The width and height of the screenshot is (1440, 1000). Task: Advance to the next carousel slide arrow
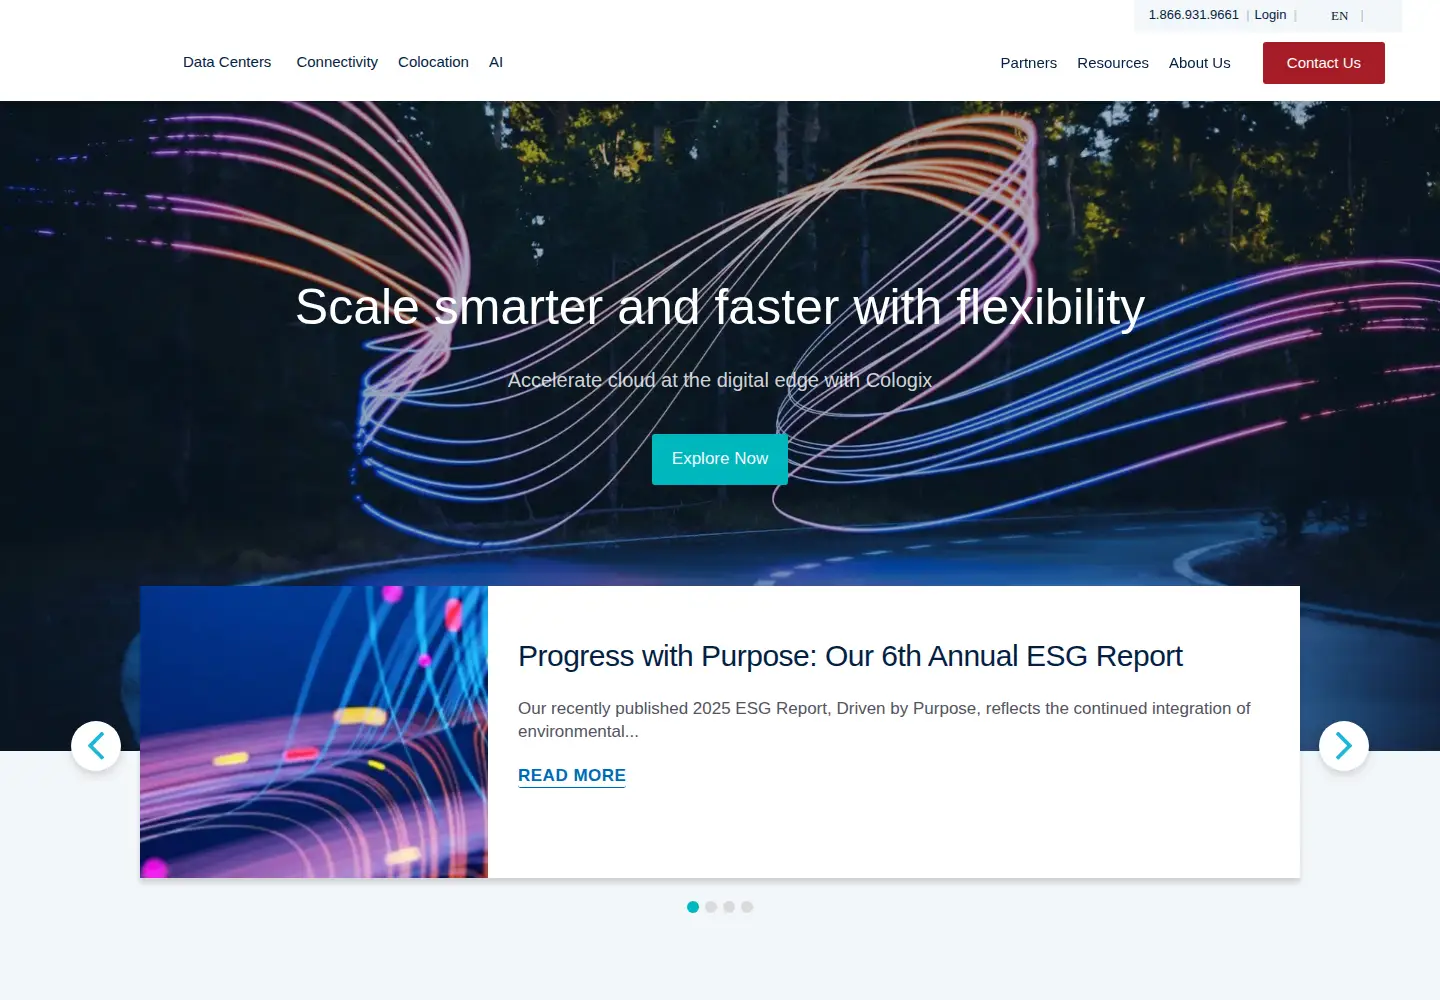point(1344,746)
